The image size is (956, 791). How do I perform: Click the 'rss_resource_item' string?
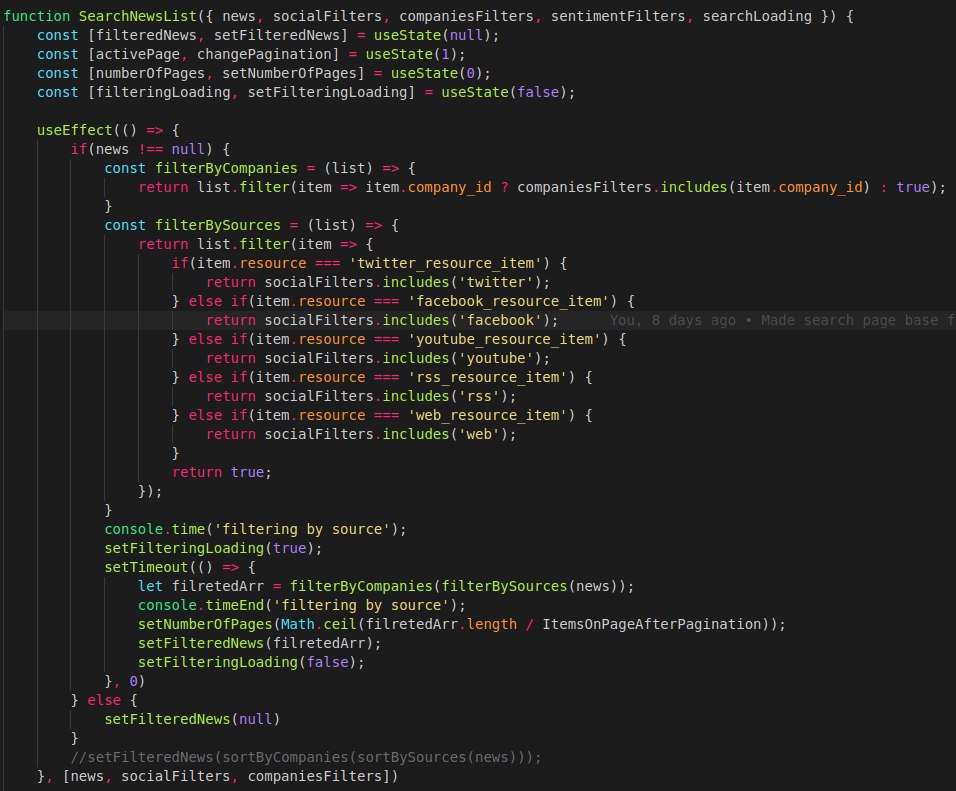(487, 377)
